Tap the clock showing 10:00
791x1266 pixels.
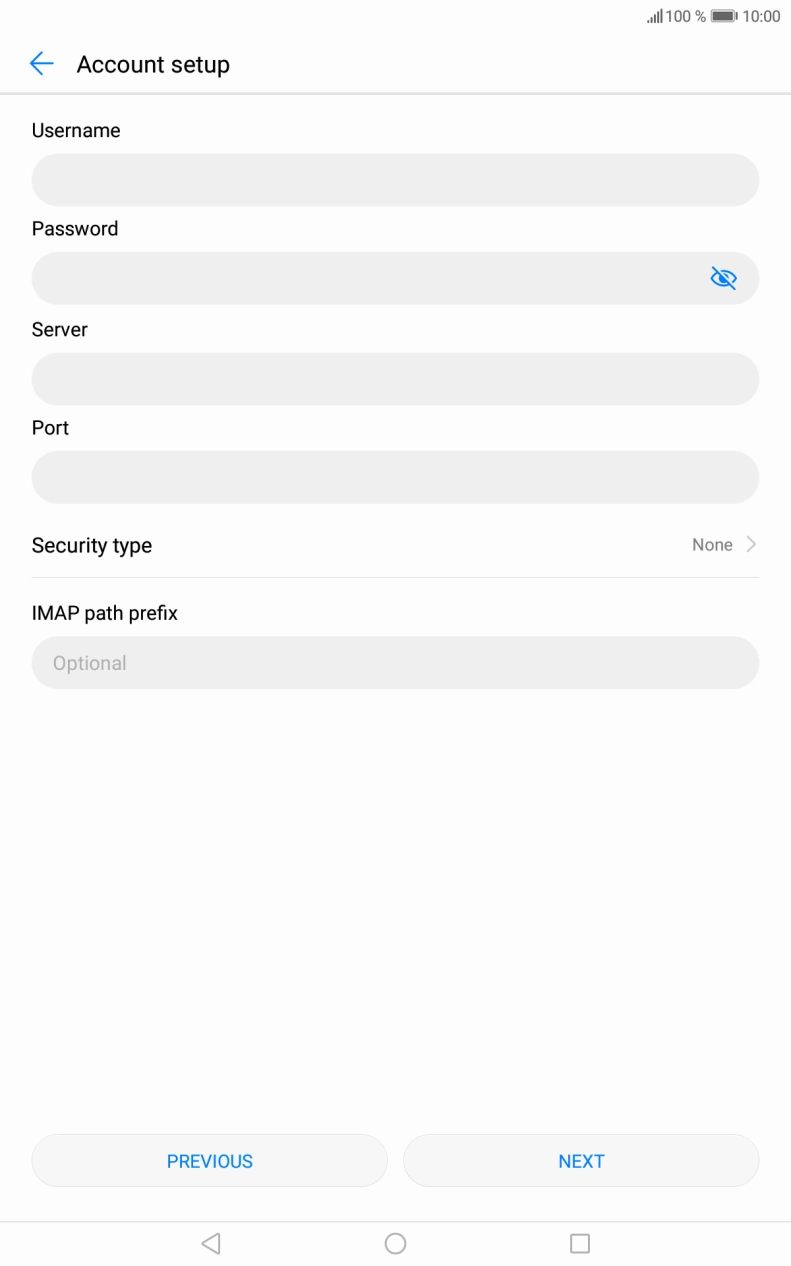[x=761, y=16]
